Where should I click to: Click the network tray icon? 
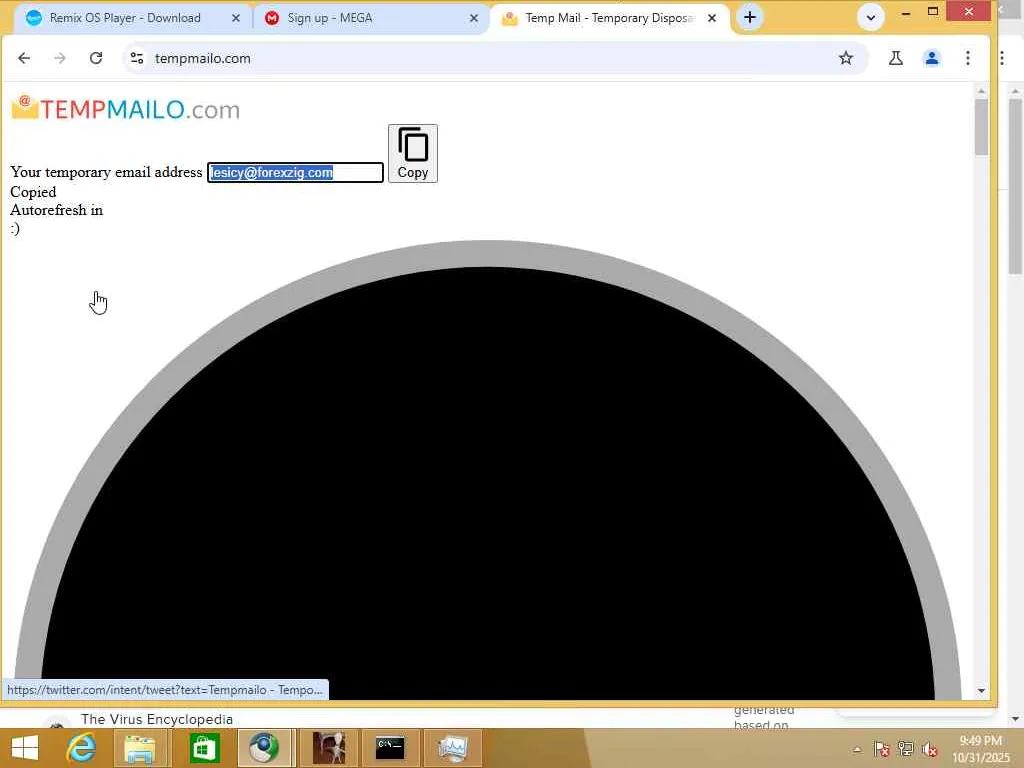pos(905,749)
